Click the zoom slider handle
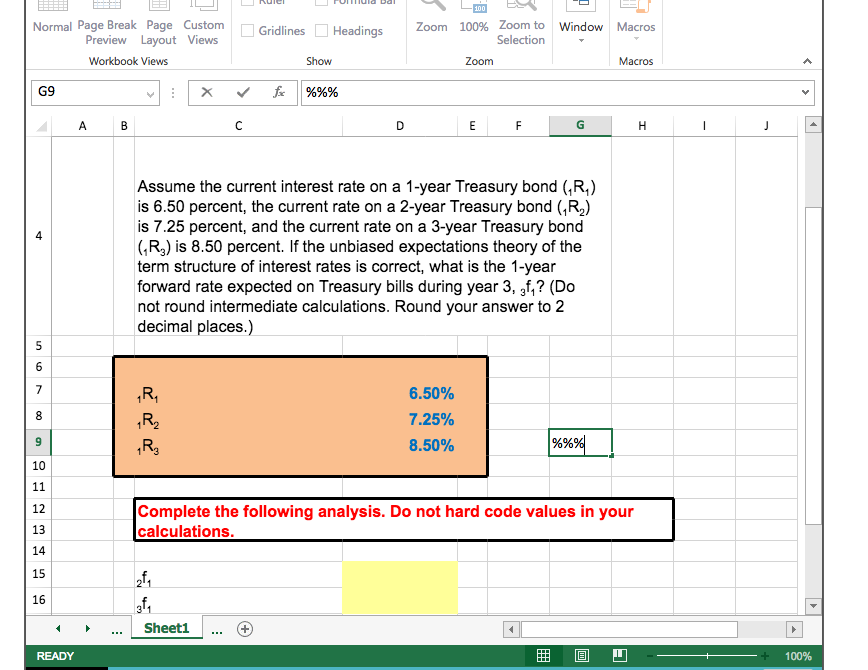 coord(707,656)
